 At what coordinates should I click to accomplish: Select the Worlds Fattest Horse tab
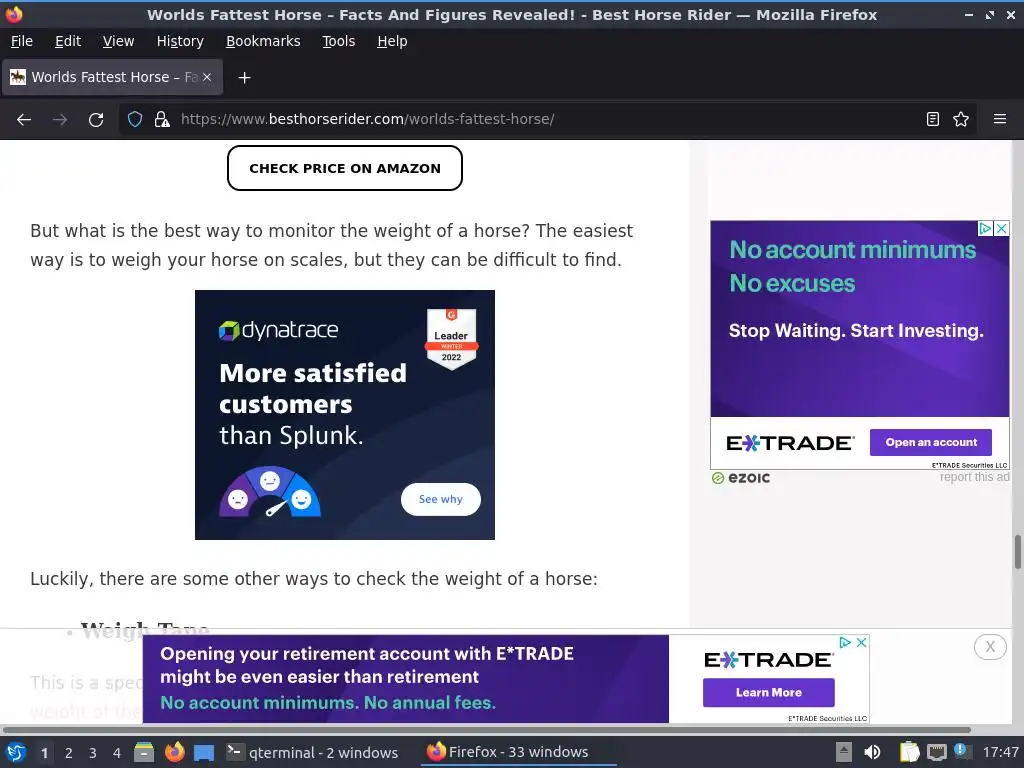(112, 77)
